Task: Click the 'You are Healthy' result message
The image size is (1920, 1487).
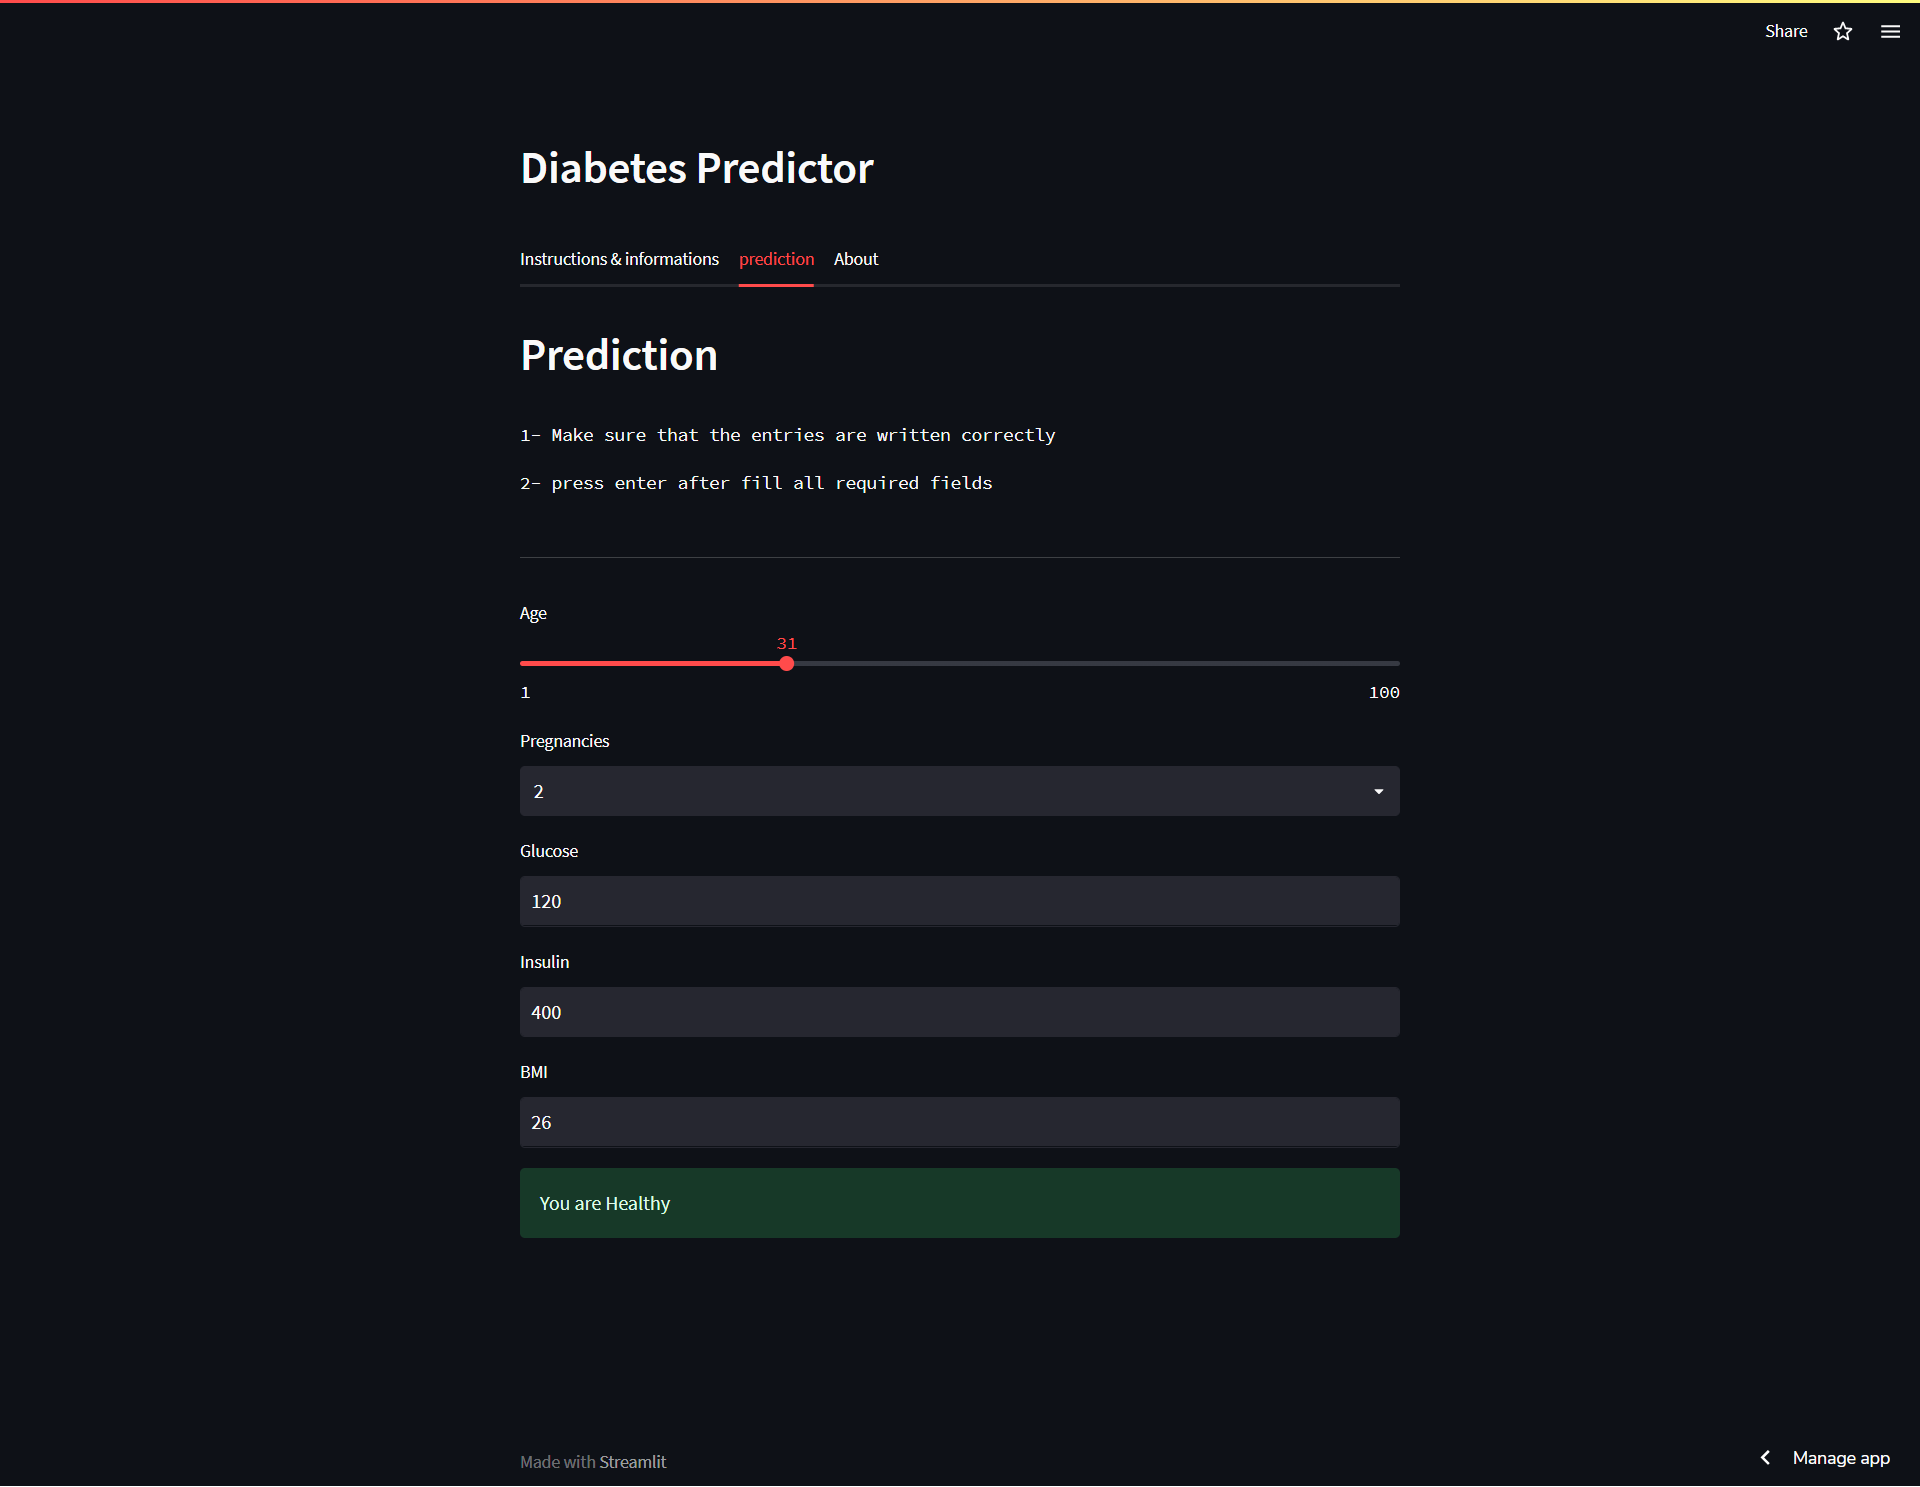Action: 960,1204
